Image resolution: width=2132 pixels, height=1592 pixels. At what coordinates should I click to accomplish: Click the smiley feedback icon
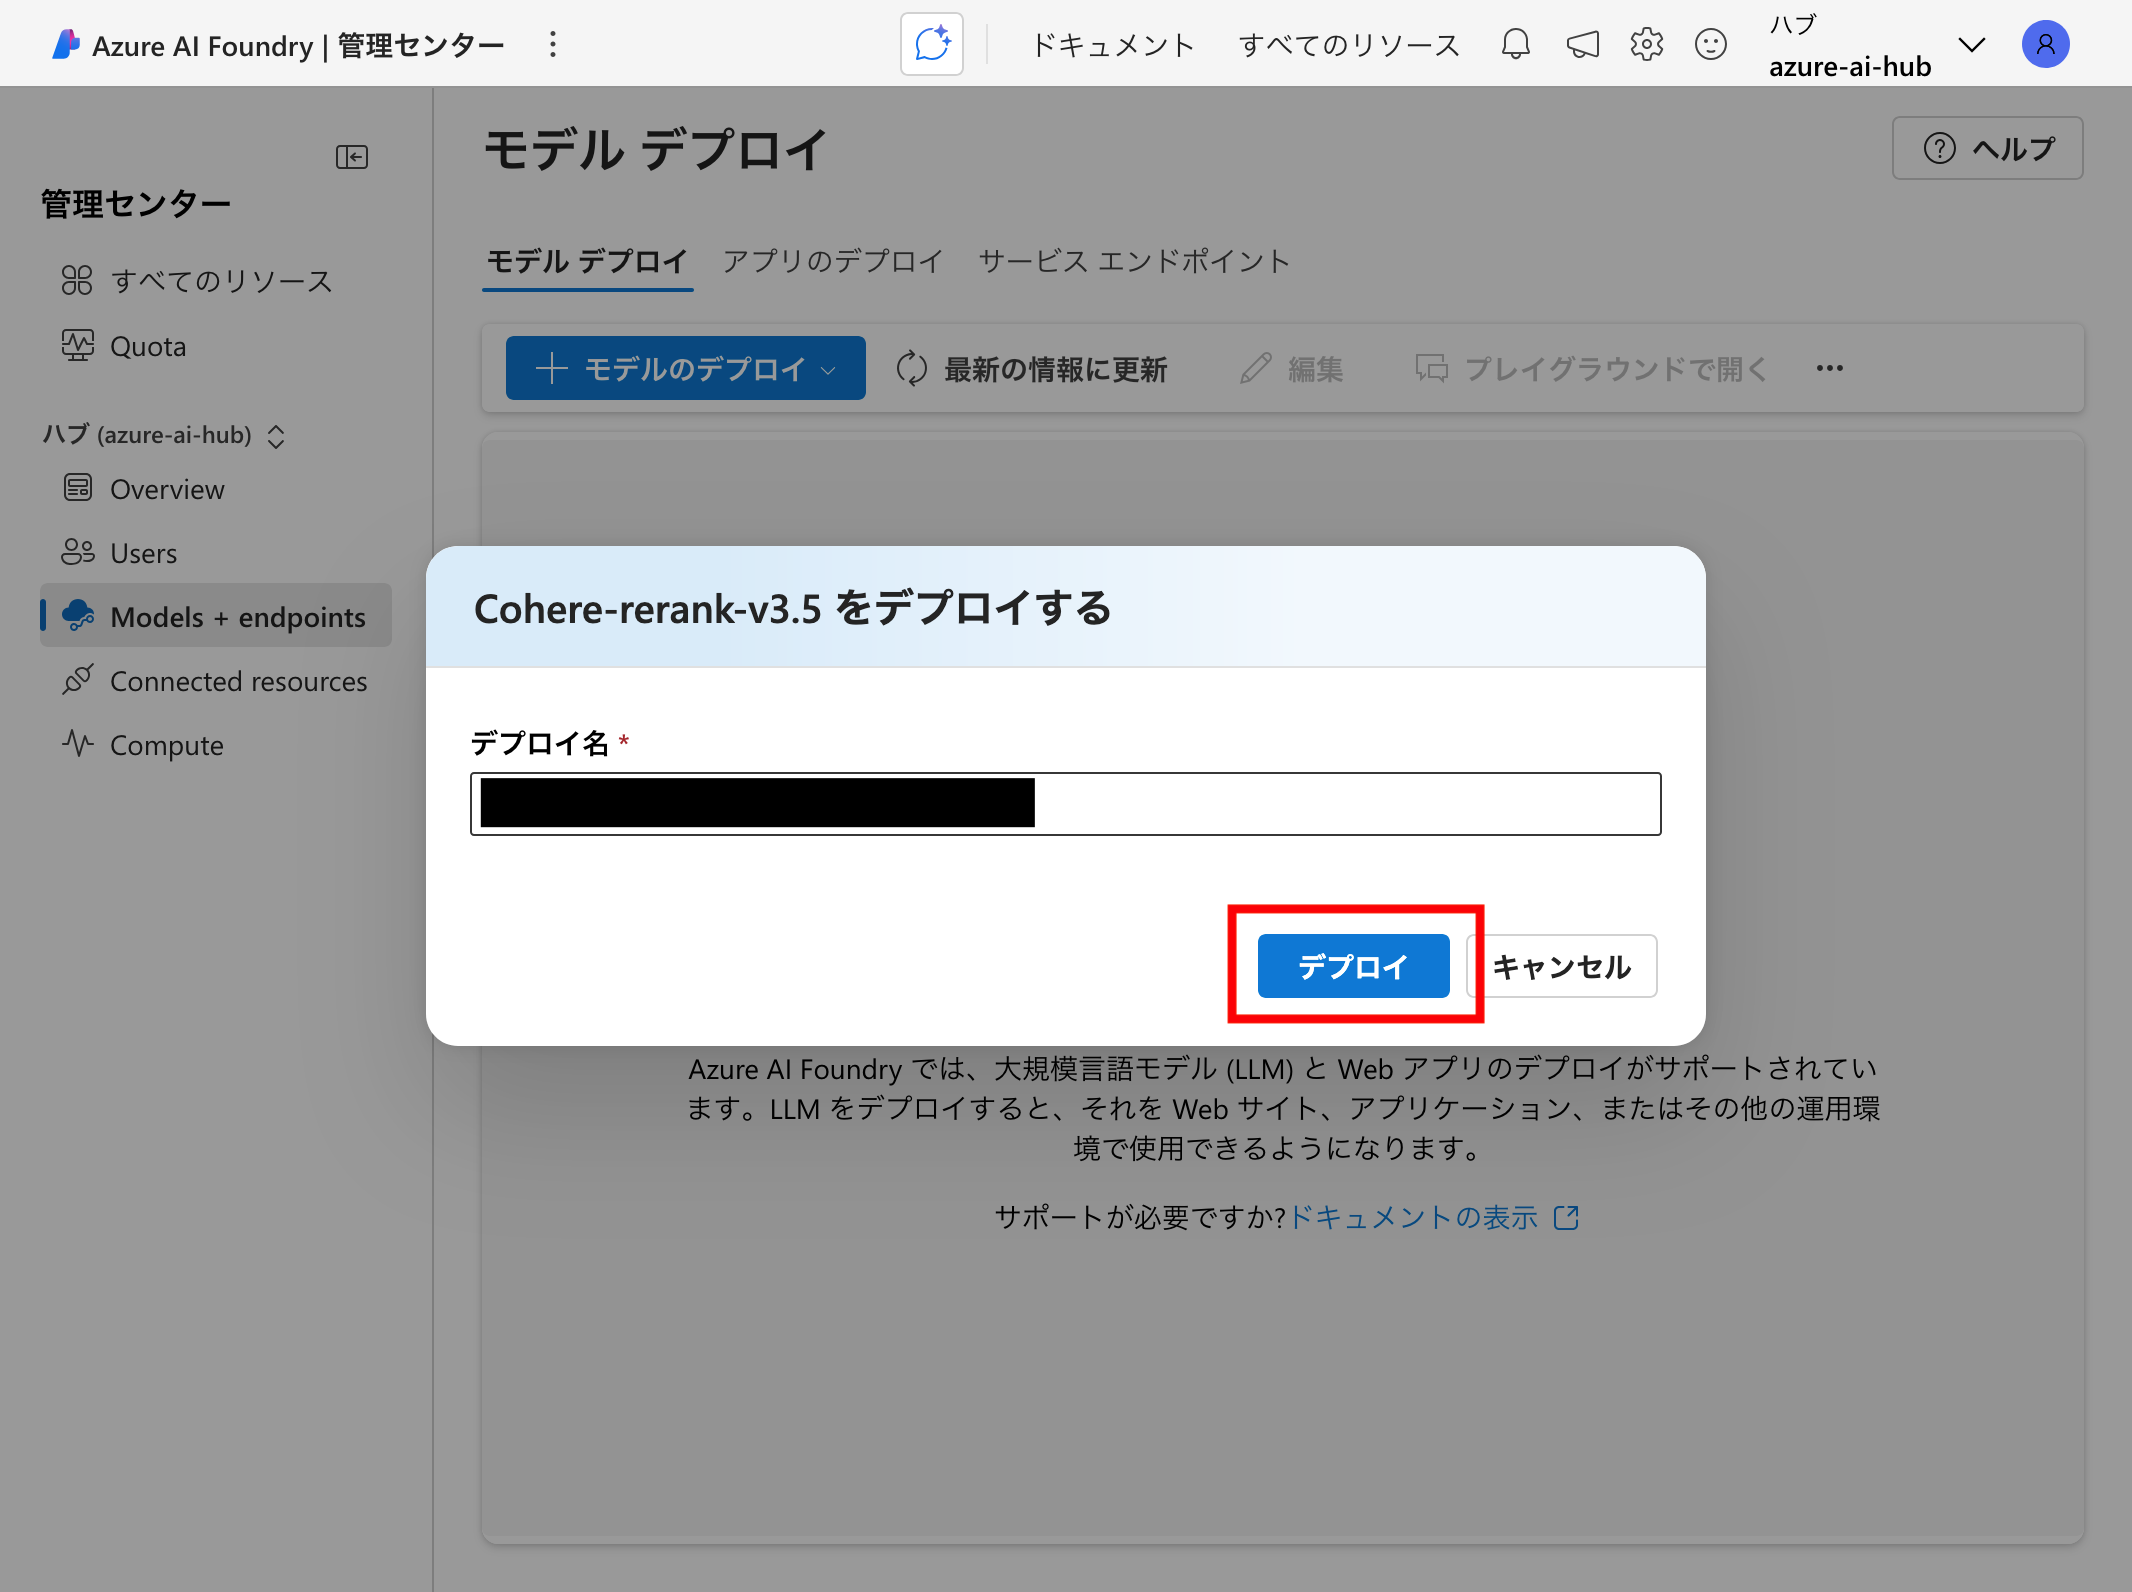point(1710,44)
